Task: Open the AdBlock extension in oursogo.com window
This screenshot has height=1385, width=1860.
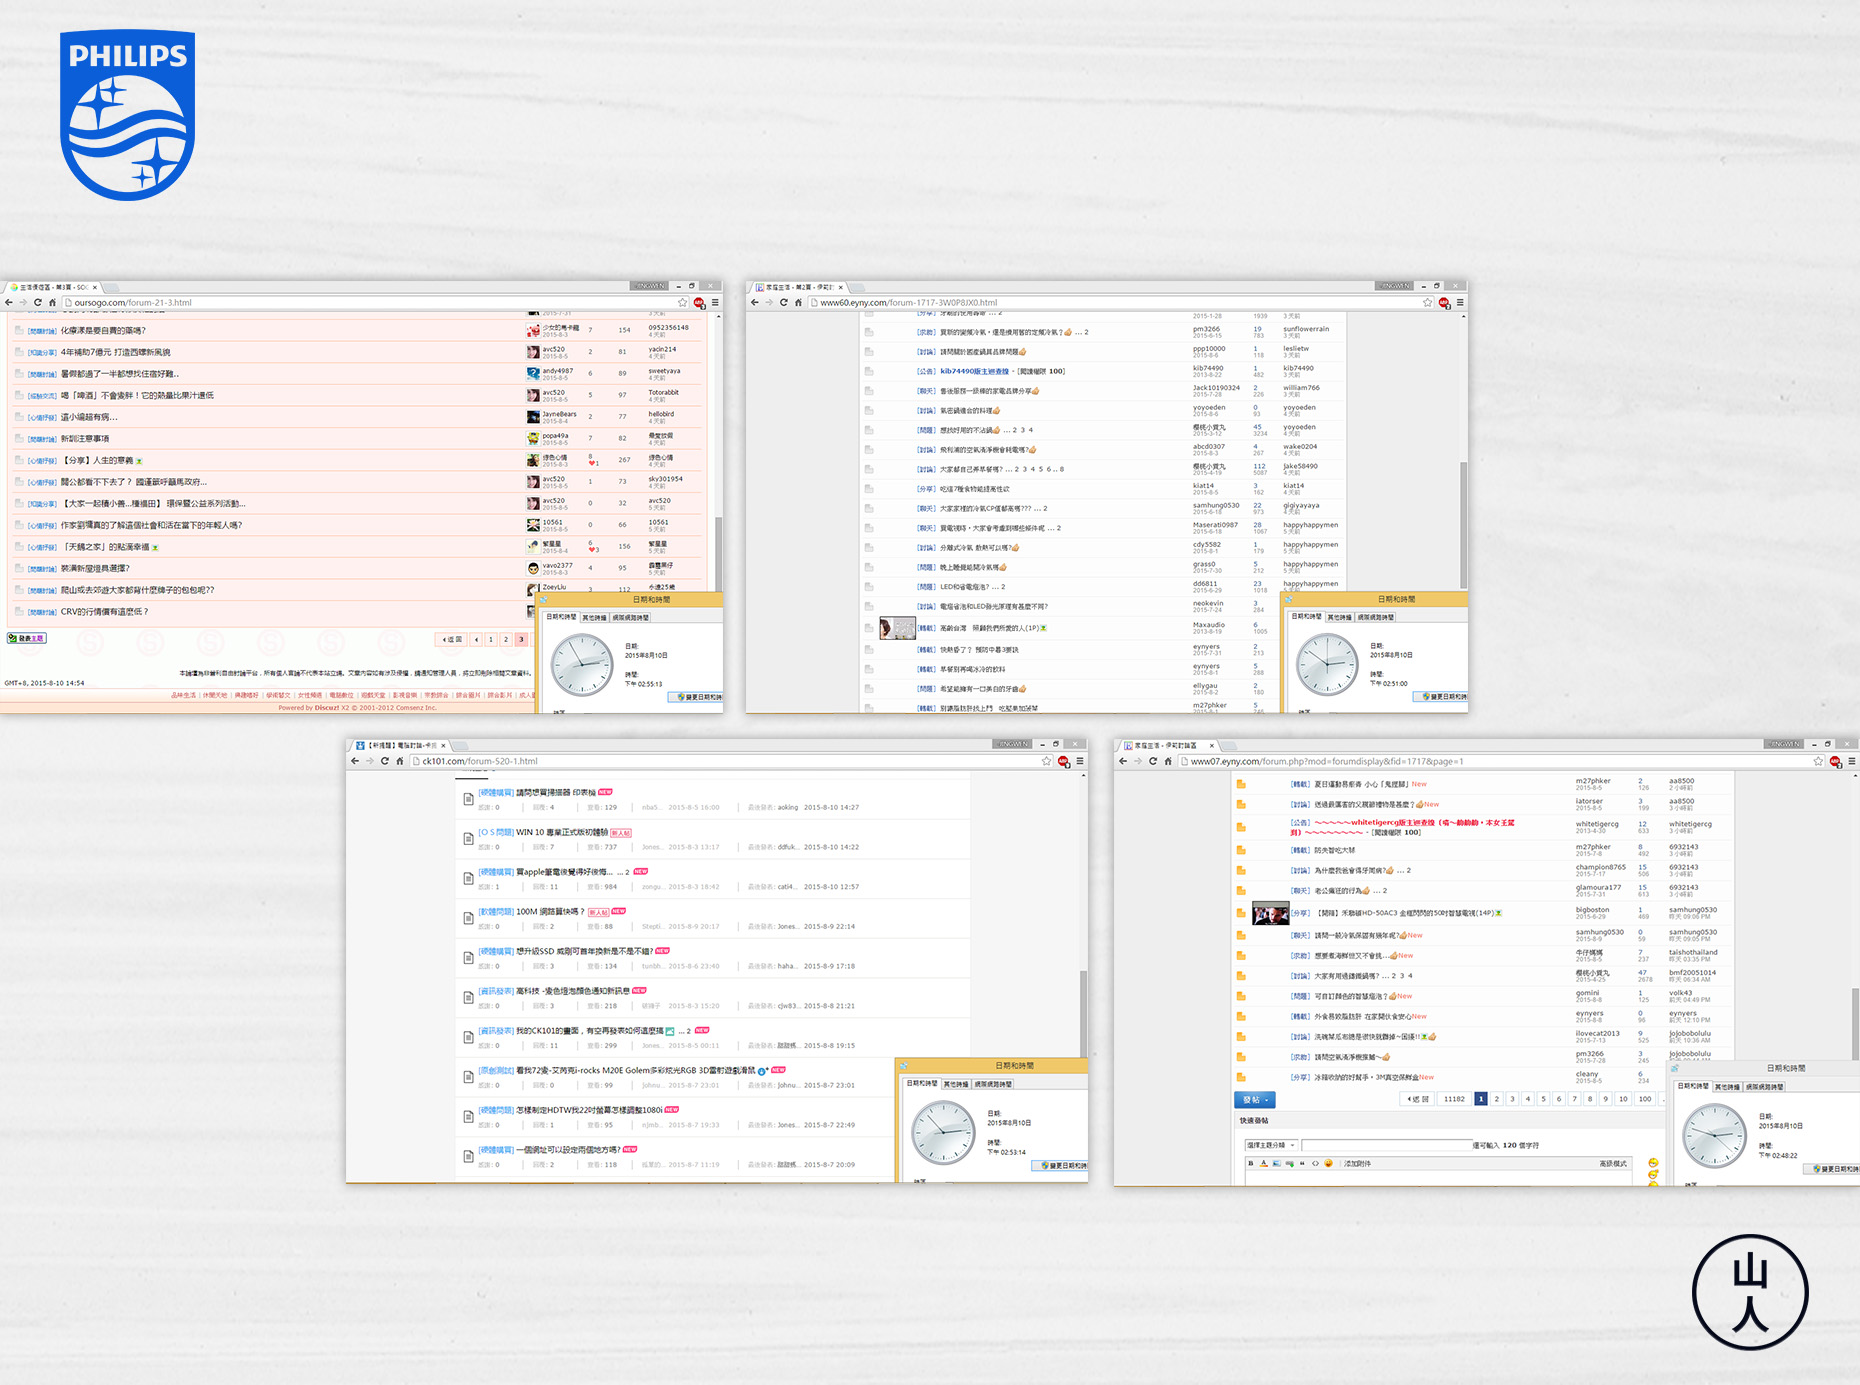Action: pos(699,302)
